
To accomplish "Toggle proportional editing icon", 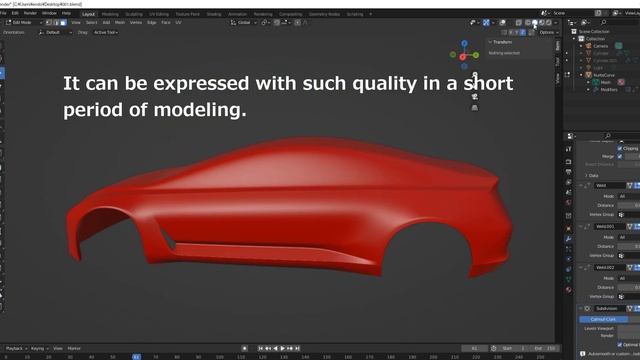I will (x=298, y=23).
